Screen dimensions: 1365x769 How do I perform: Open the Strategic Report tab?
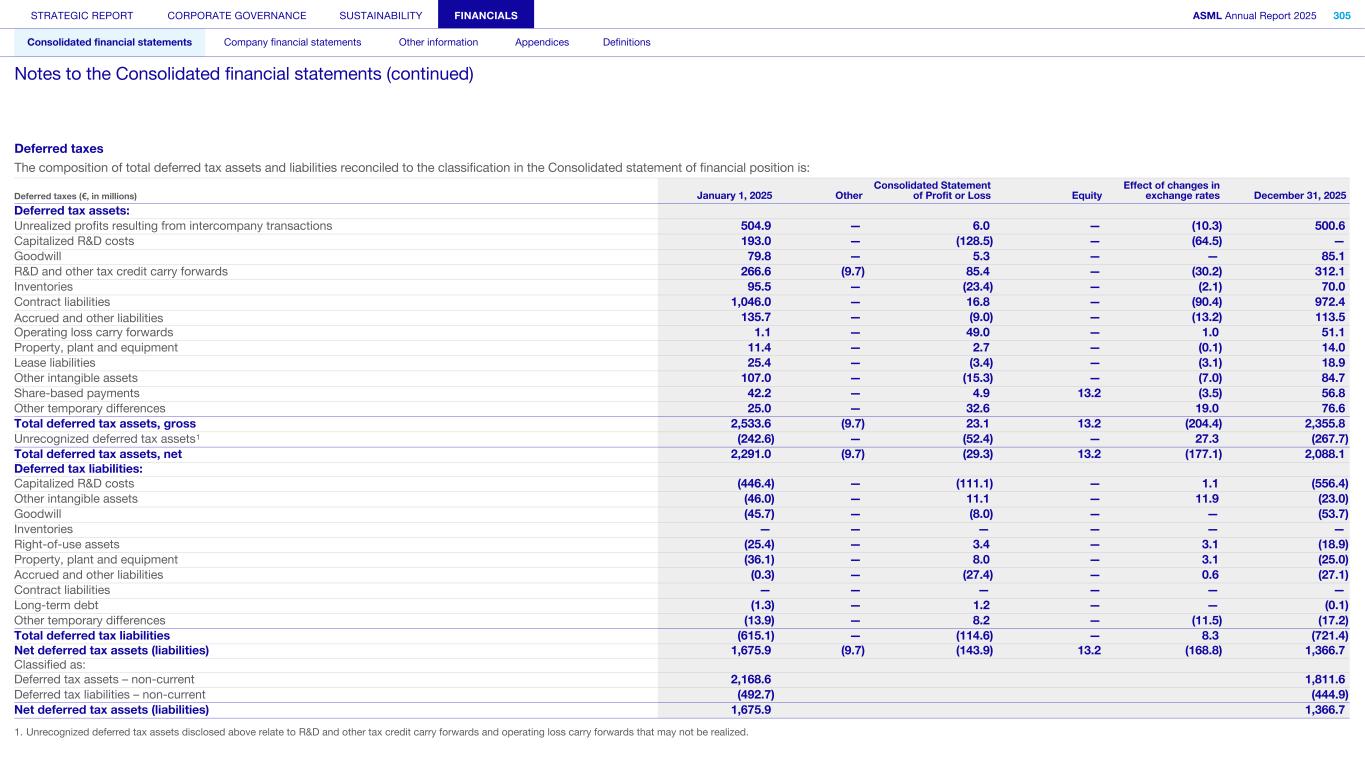pyautogui.click(x=82, y=15)
